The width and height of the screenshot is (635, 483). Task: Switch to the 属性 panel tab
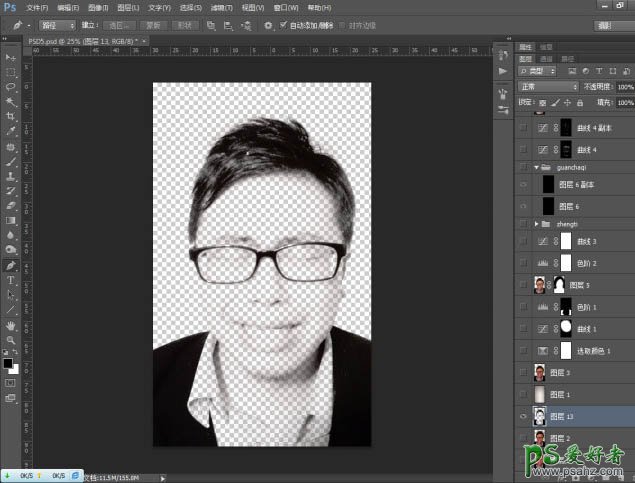click(x=526, y=46)
